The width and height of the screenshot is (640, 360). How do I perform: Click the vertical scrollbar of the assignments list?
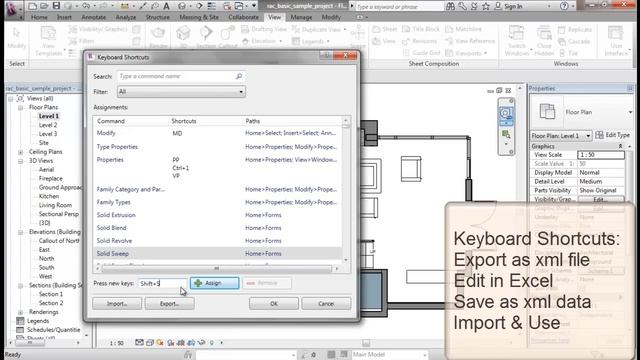tap(346, 190)
